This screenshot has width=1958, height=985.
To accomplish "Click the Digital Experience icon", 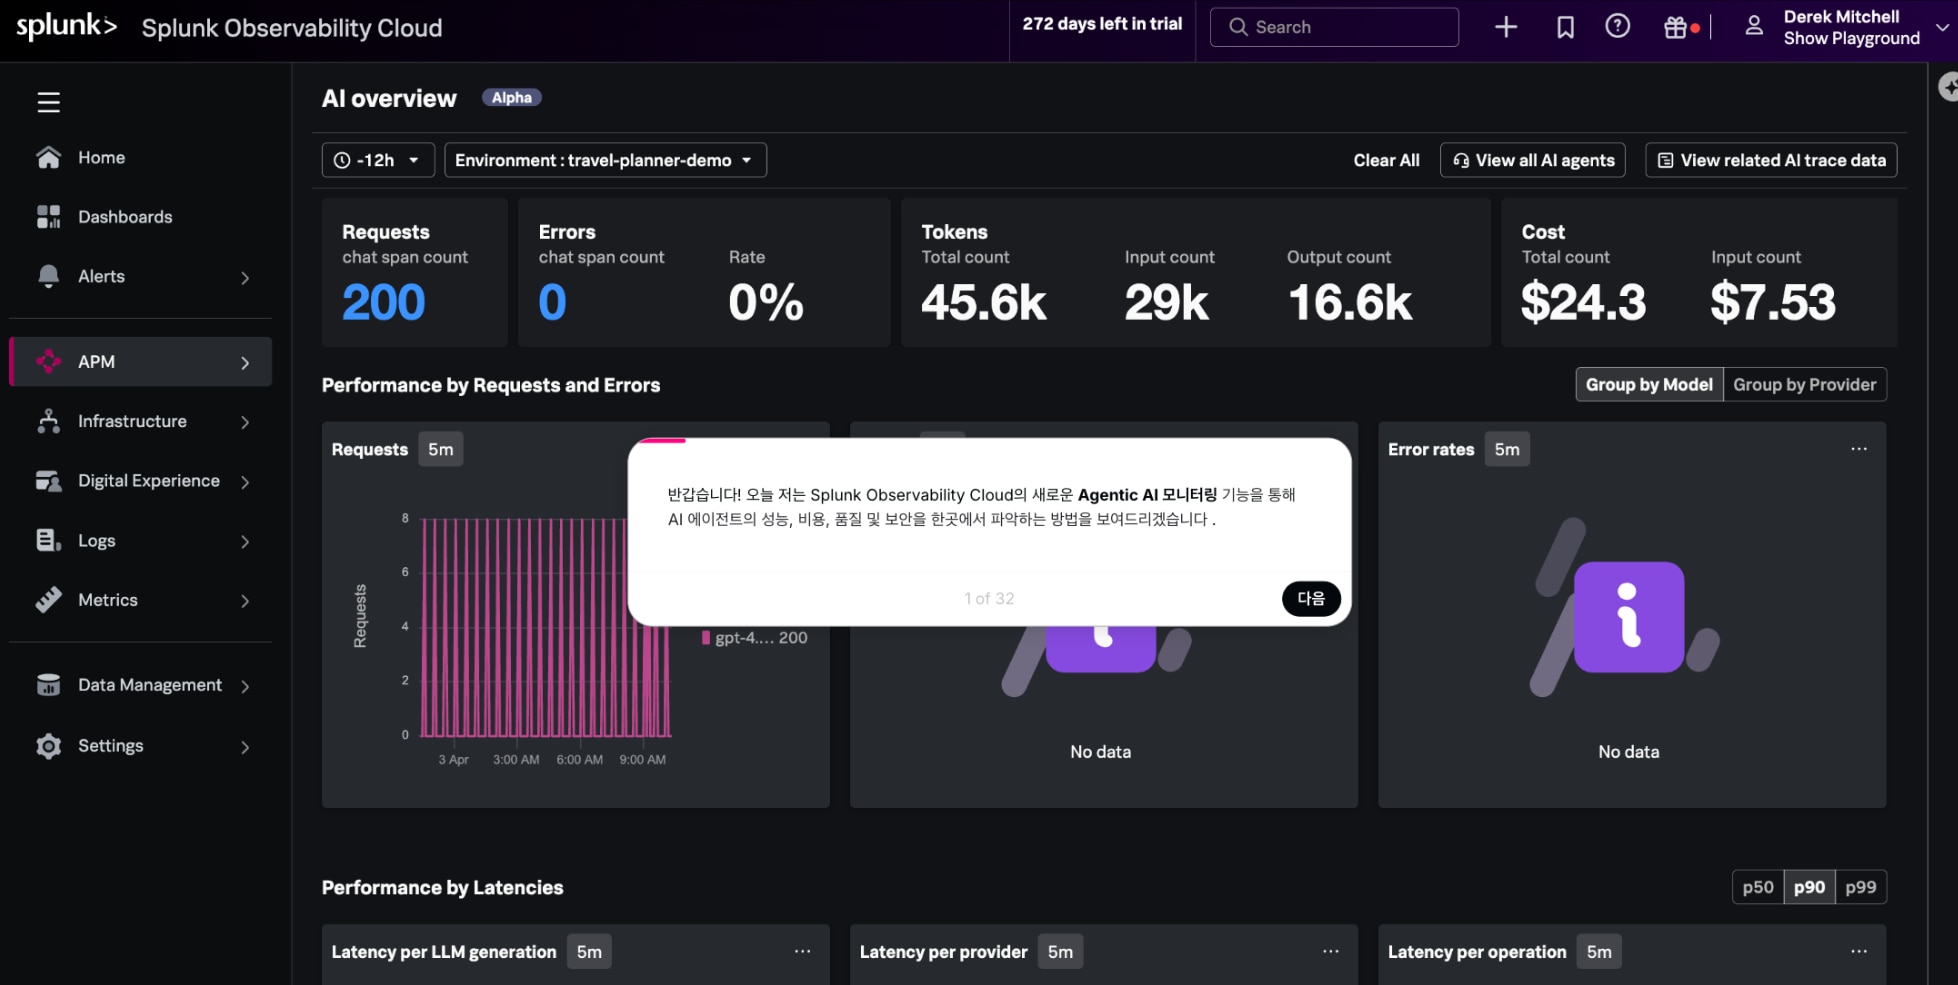I will click(48, 481).
